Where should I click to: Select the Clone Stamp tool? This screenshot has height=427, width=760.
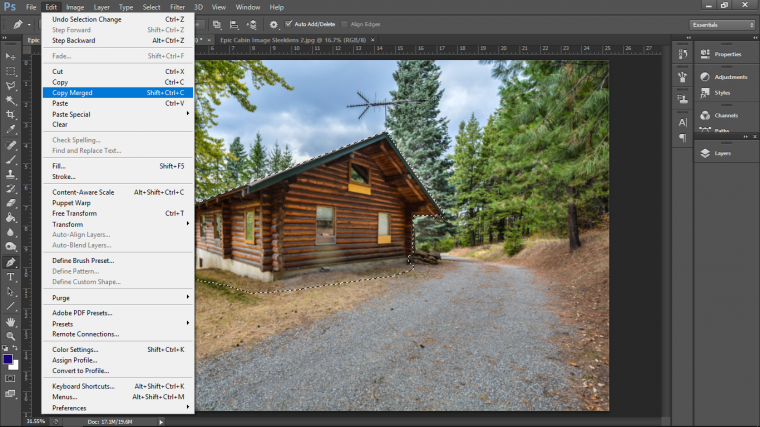[10, 174]
